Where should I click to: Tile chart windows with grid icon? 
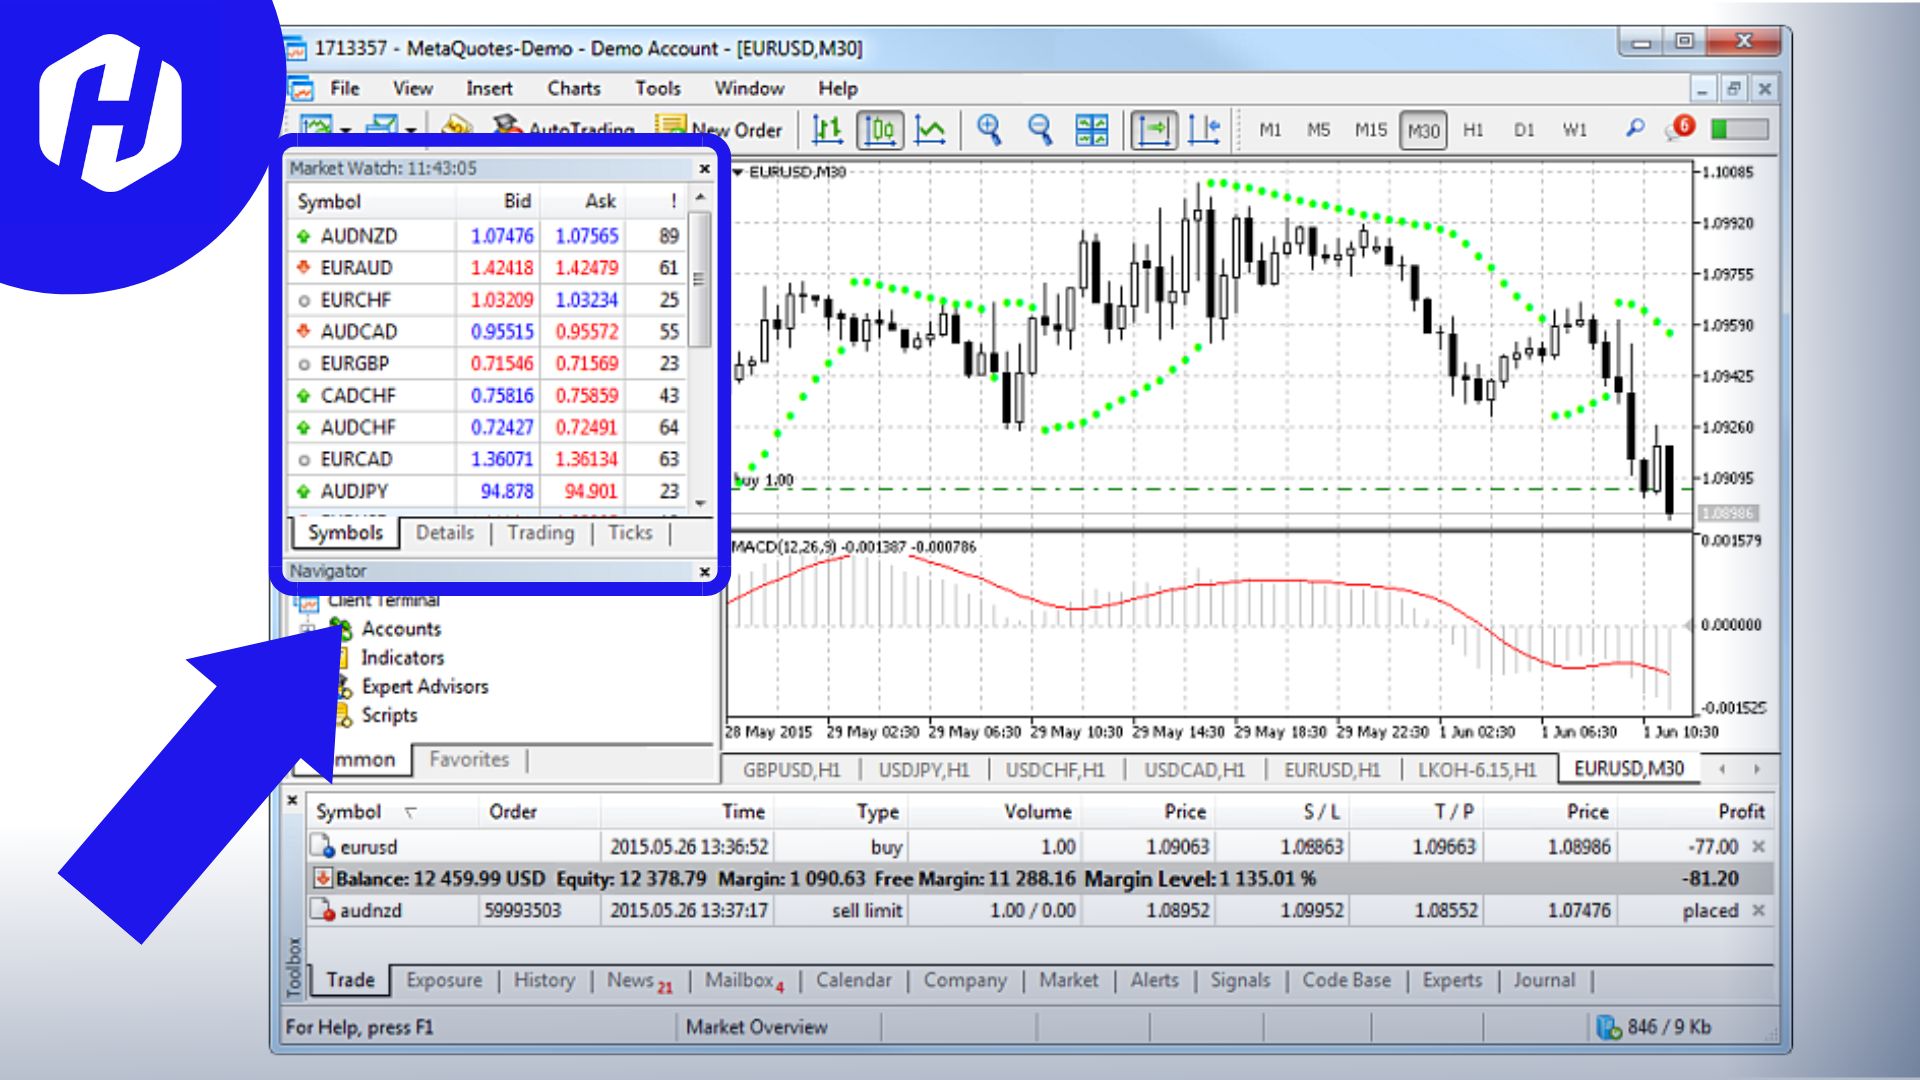1091,130
